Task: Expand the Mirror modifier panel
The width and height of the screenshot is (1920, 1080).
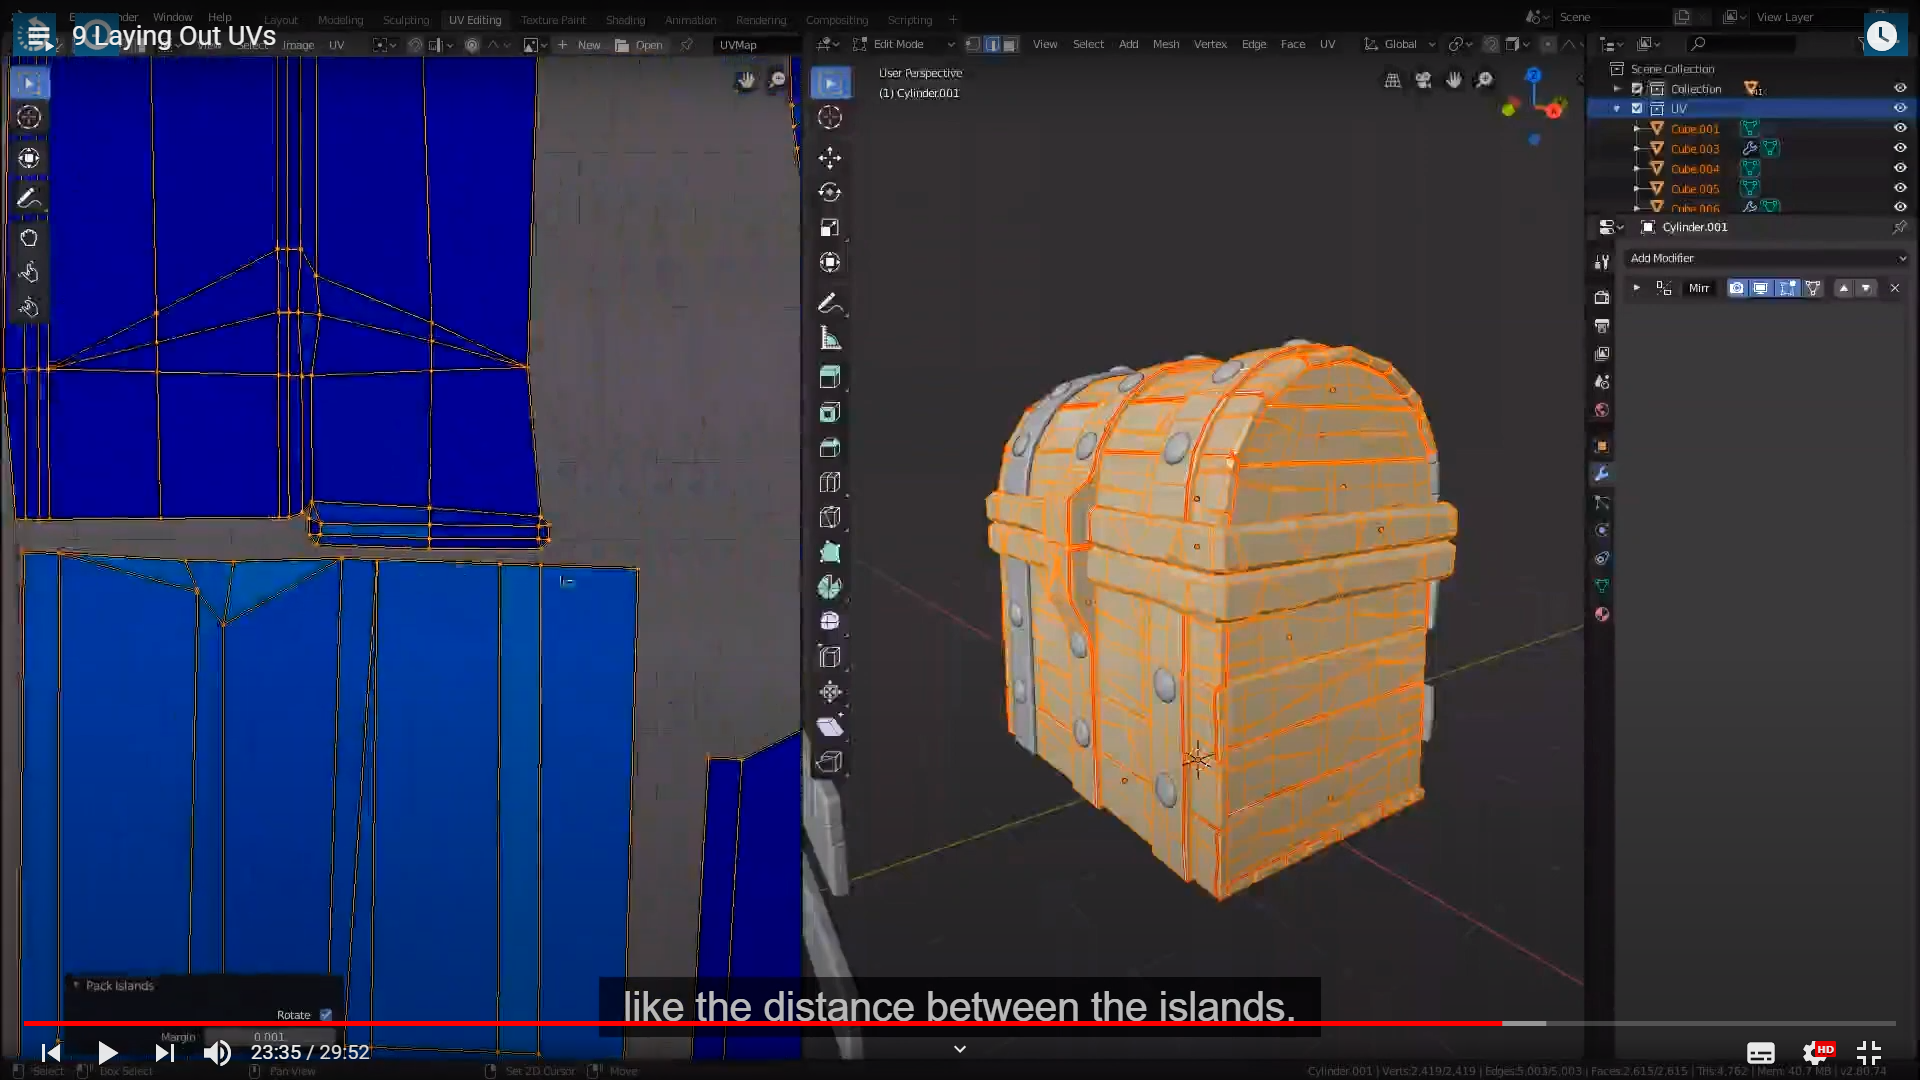Action: click(1637, 288)
